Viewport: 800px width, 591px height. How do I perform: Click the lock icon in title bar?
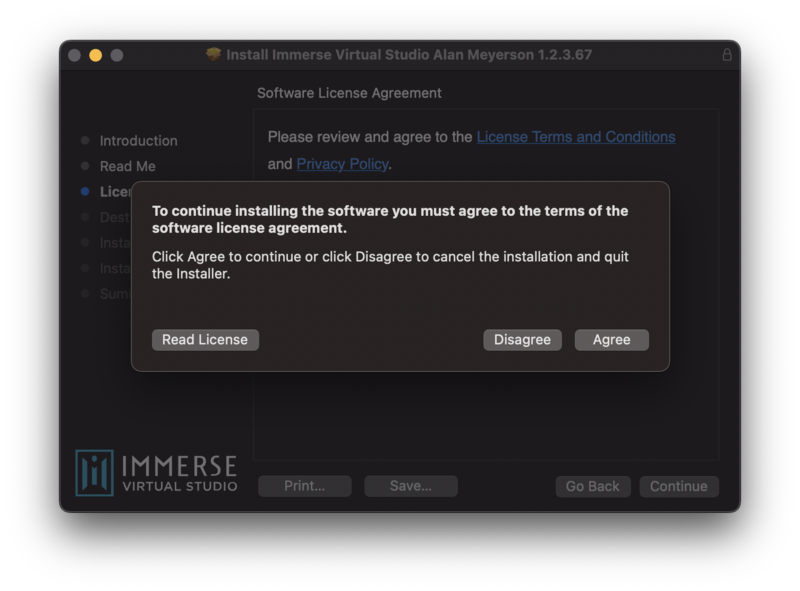(x=727, y=55)
